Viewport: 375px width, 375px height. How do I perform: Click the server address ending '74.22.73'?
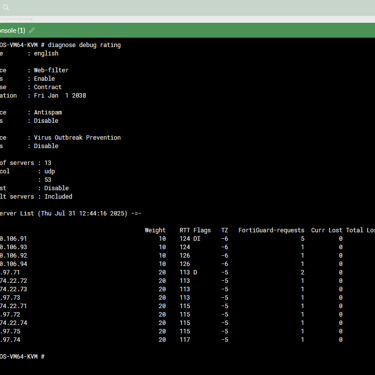click(13, 289)
